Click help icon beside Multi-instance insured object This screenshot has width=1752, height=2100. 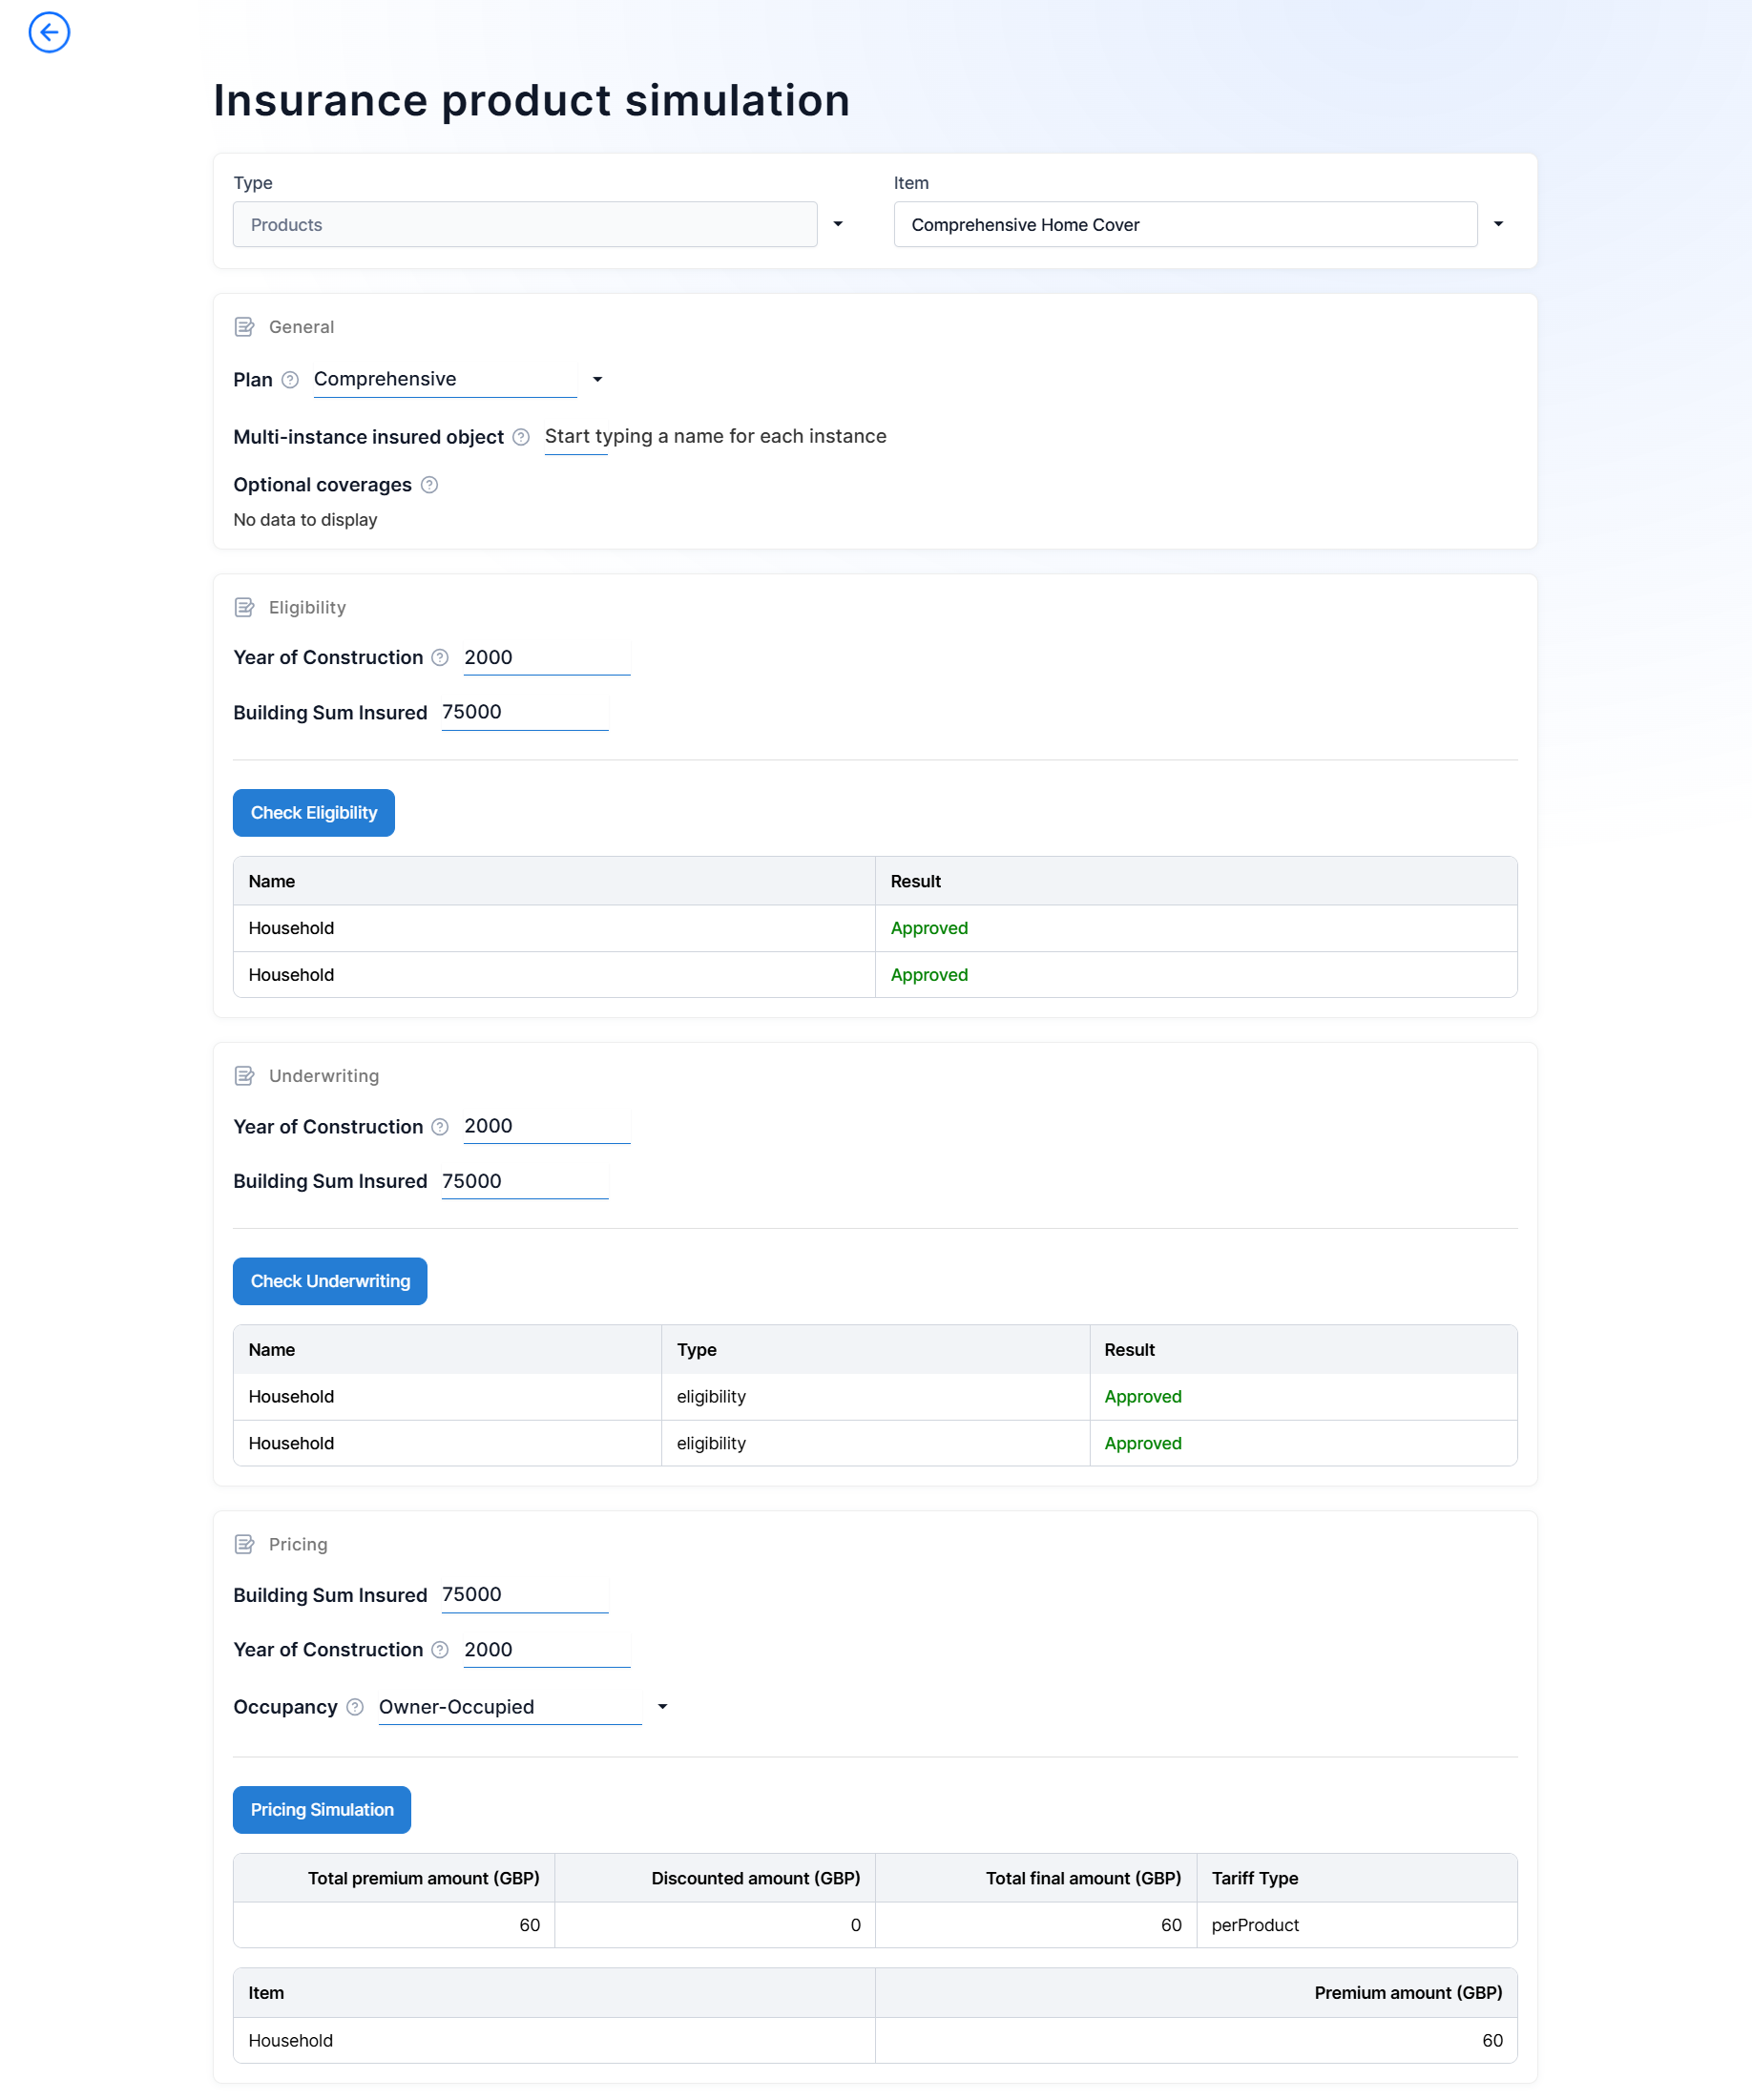click(x=521, y=437)
